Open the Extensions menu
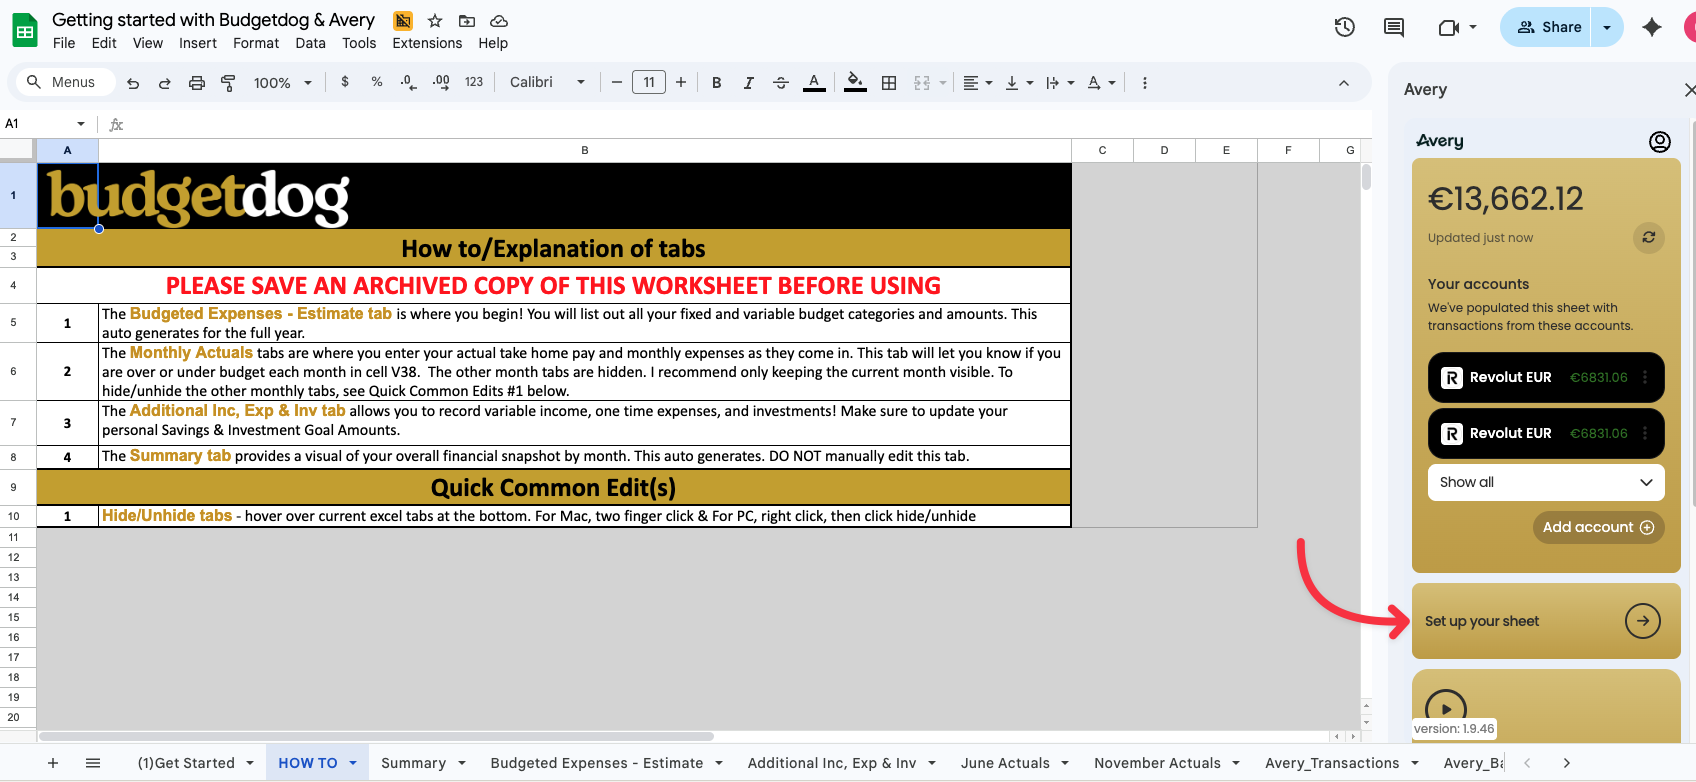This screenshot has height=782, width=1696. click(x=427, y=43)
